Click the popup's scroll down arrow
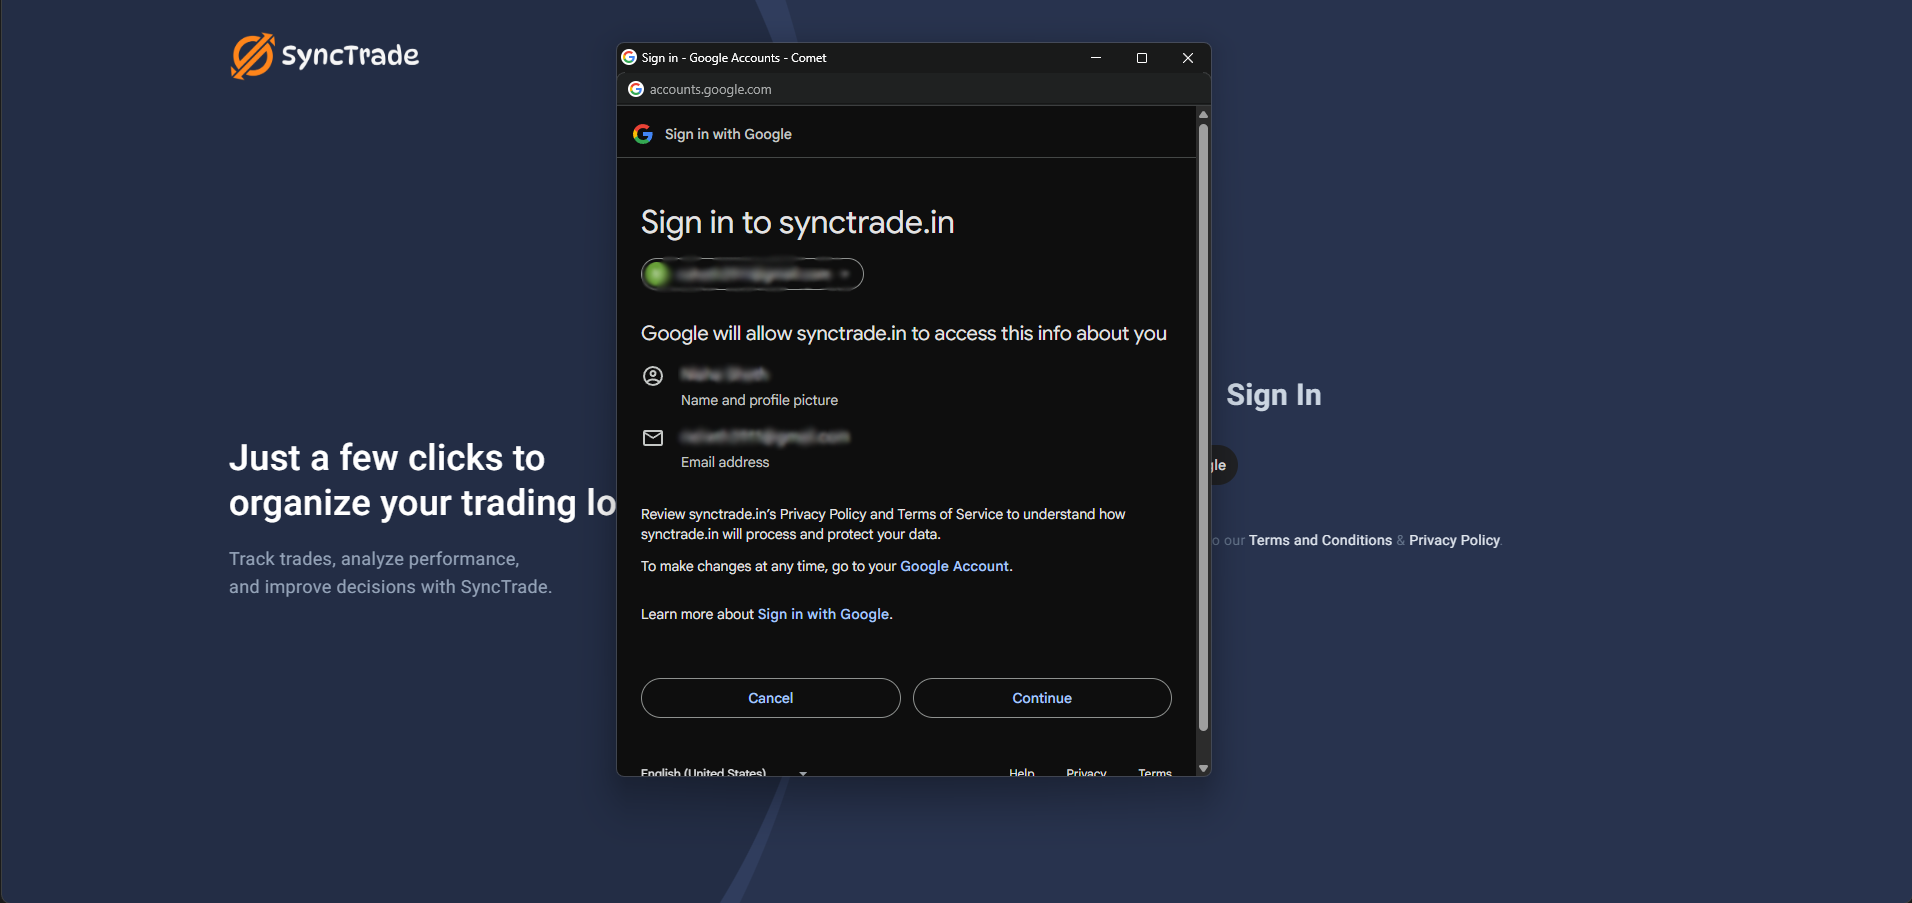This screenshot has height=903, width=1912. [1203, 768]
